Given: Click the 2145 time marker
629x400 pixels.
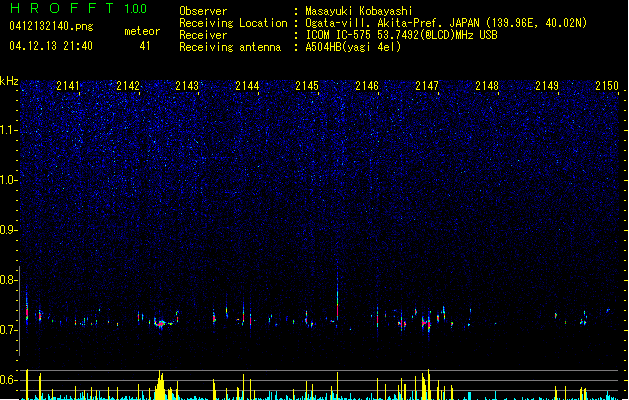Looking at the screenshot, I should [x=307, y=86].
